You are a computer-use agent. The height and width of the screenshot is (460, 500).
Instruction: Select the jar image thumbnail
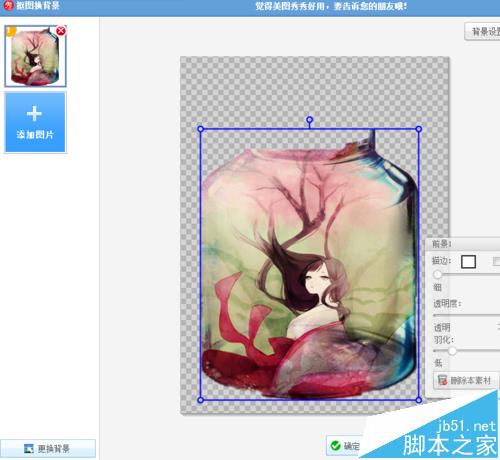click(35, 56)
